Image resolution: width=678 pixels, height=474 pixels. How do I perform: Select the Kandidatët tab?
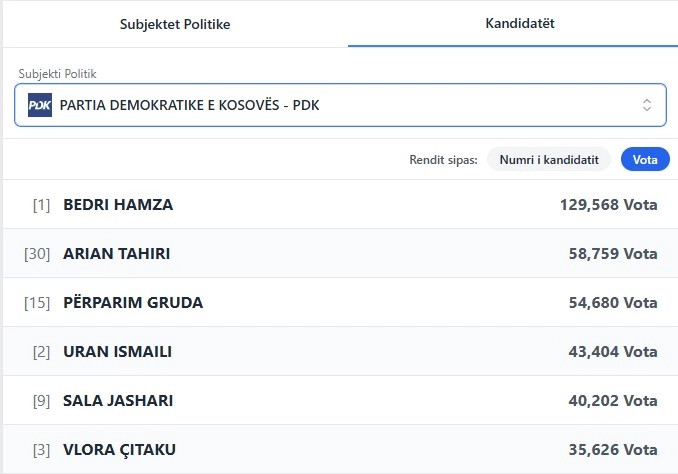pos(513,23)
